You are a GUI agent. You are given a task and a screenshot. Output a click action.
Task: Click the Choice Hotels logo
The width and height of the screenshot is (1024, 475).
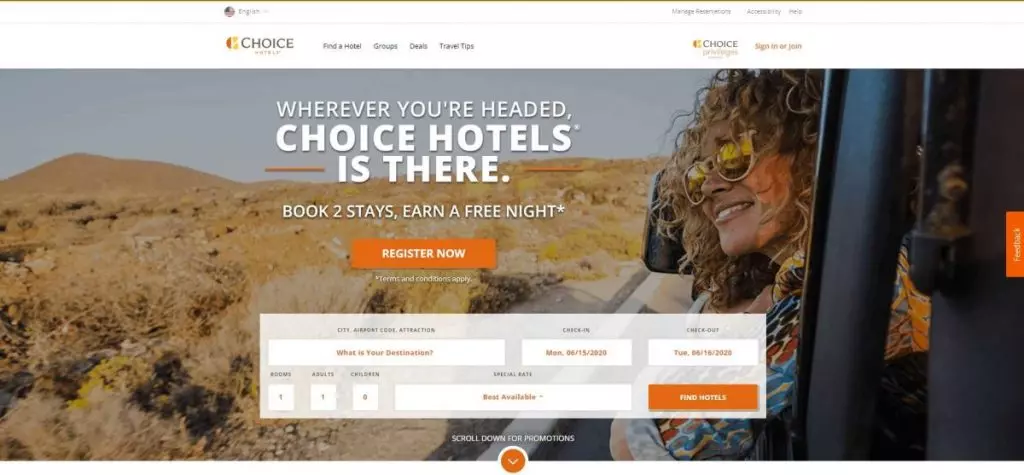[x=259, y=45]
